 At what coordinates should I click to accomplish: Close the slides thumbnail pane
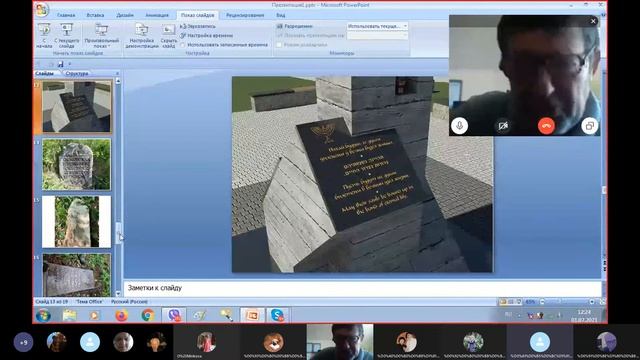118,73
